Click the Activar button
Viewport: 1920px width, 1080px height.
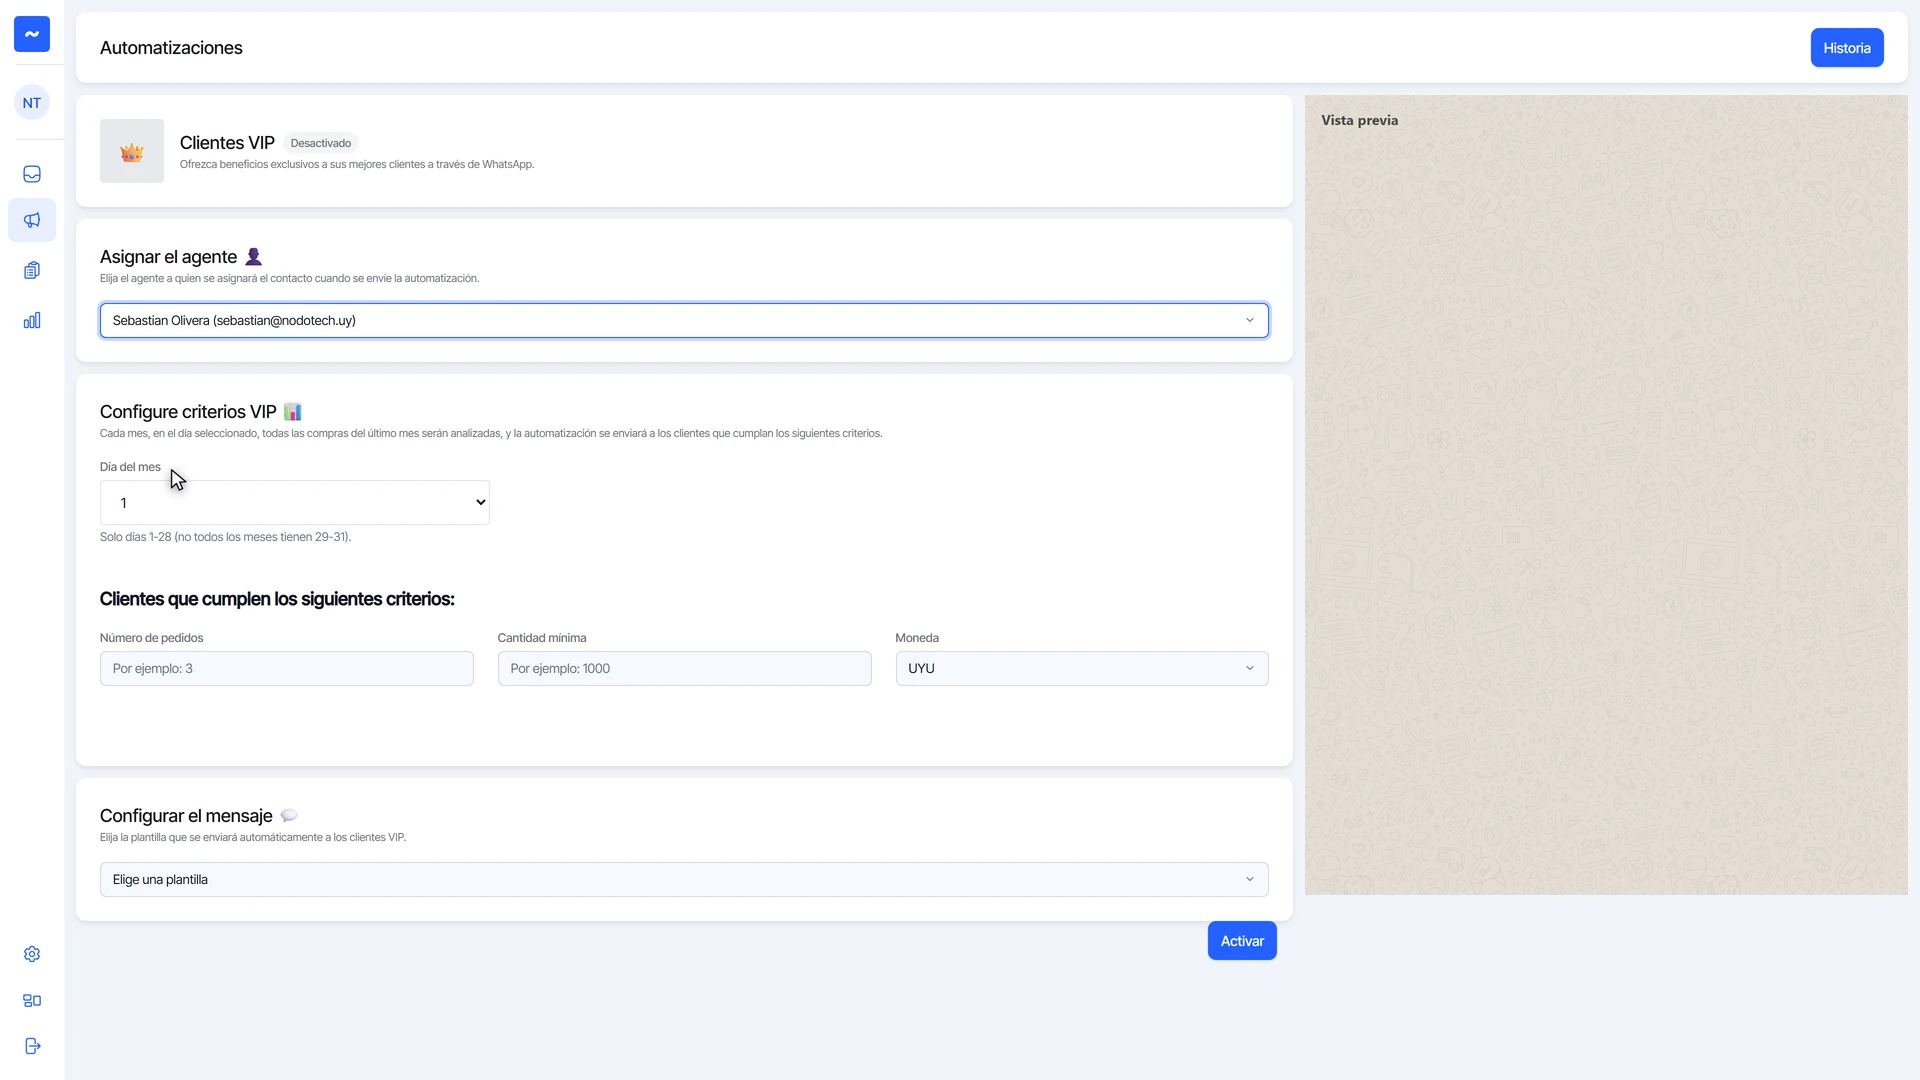tap(1242, 941)
